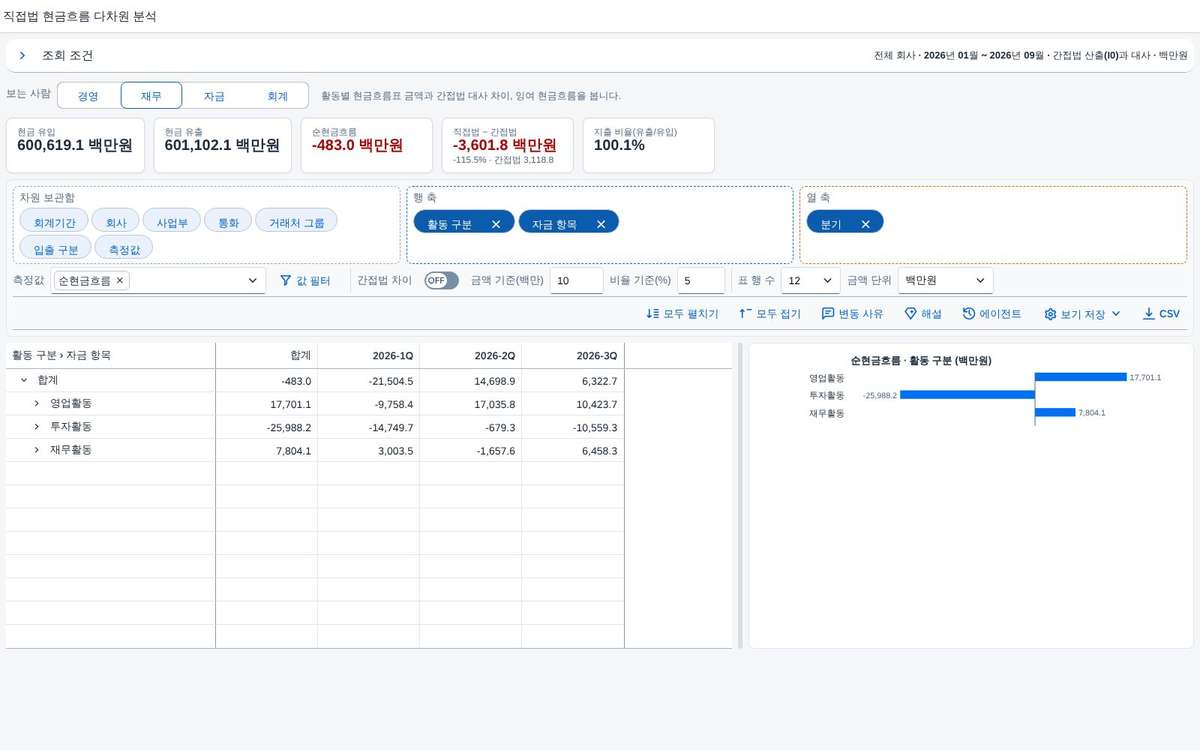Image resolution: width=1200 pixels, height=750 pixels.
Task: Click the 합계 column header
Action: pos(267,355)
